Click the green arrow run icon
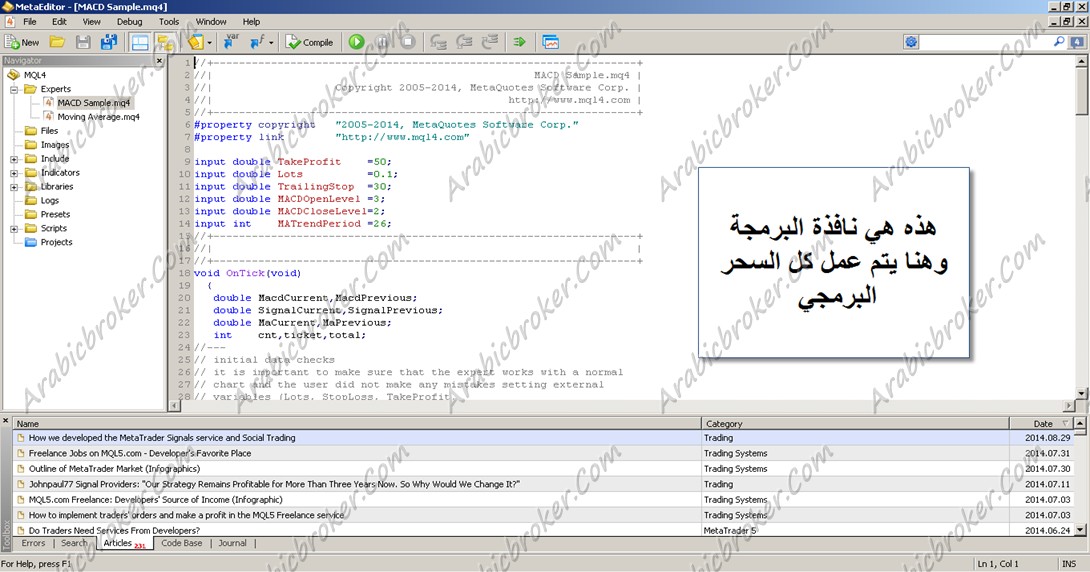The image size is (1090, 572). (x=519, y=42)
